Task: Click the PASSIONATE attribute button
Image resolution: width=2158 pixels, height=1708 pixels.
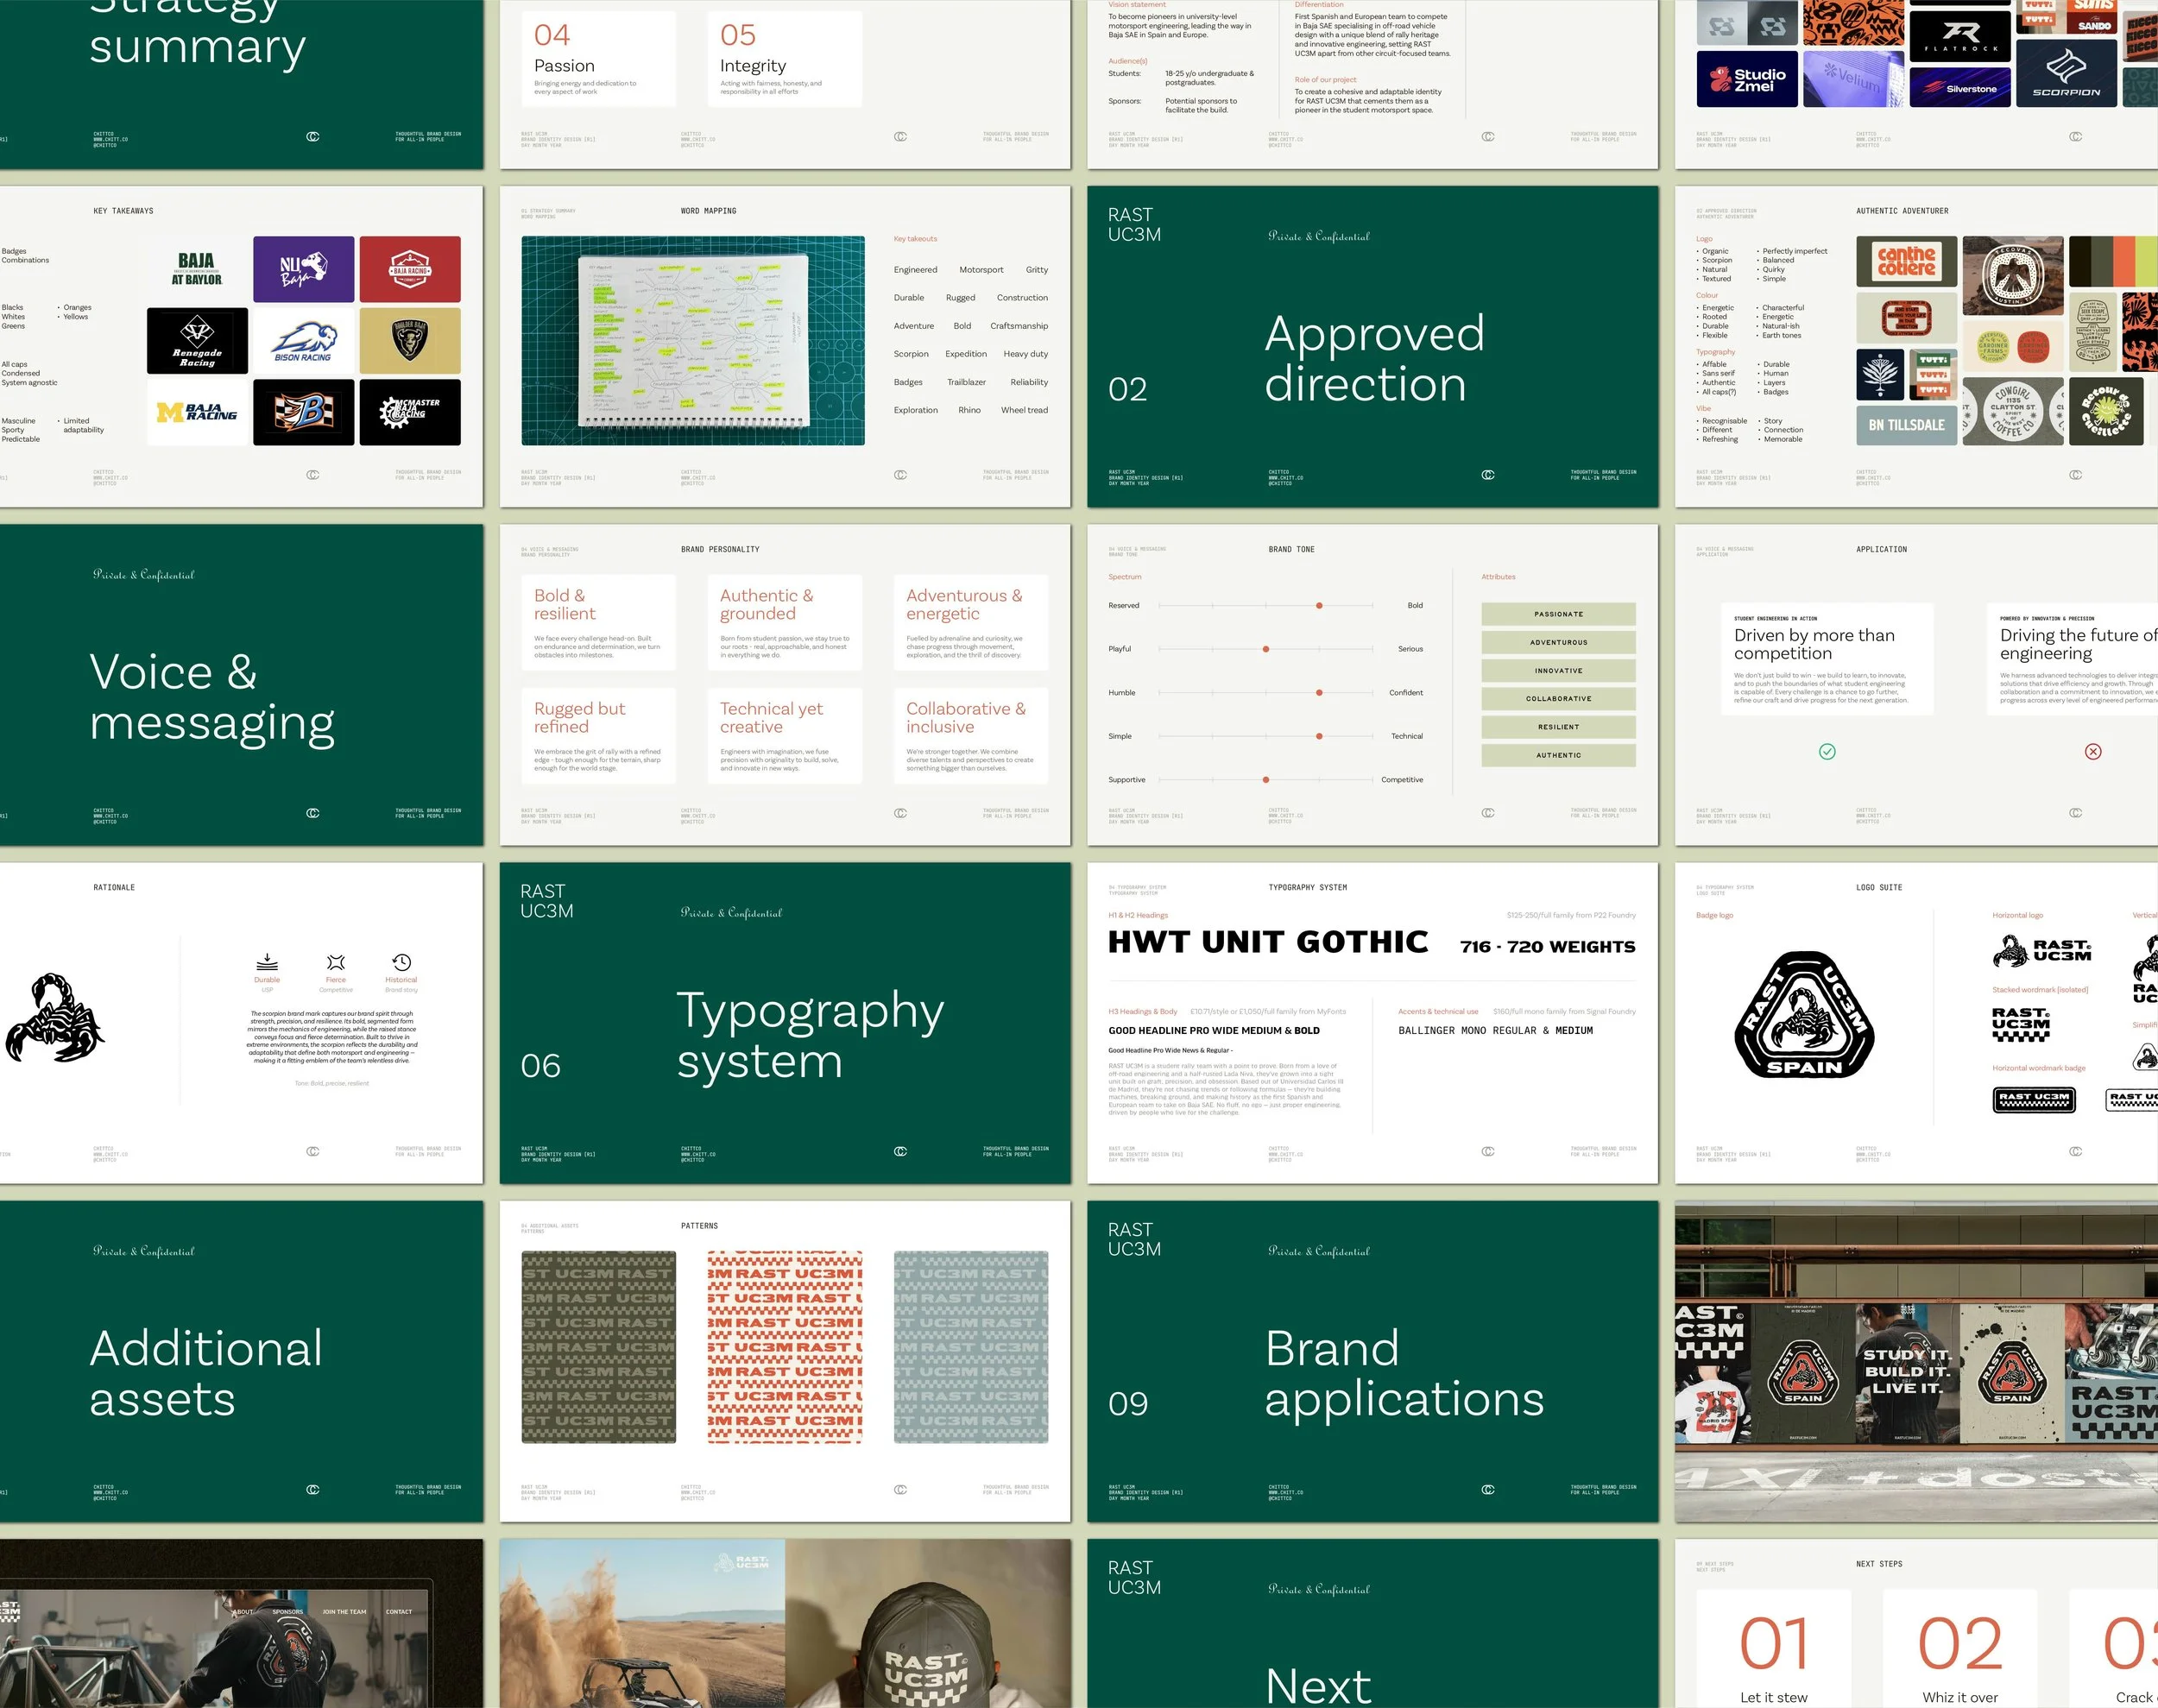Action: 1558,614
